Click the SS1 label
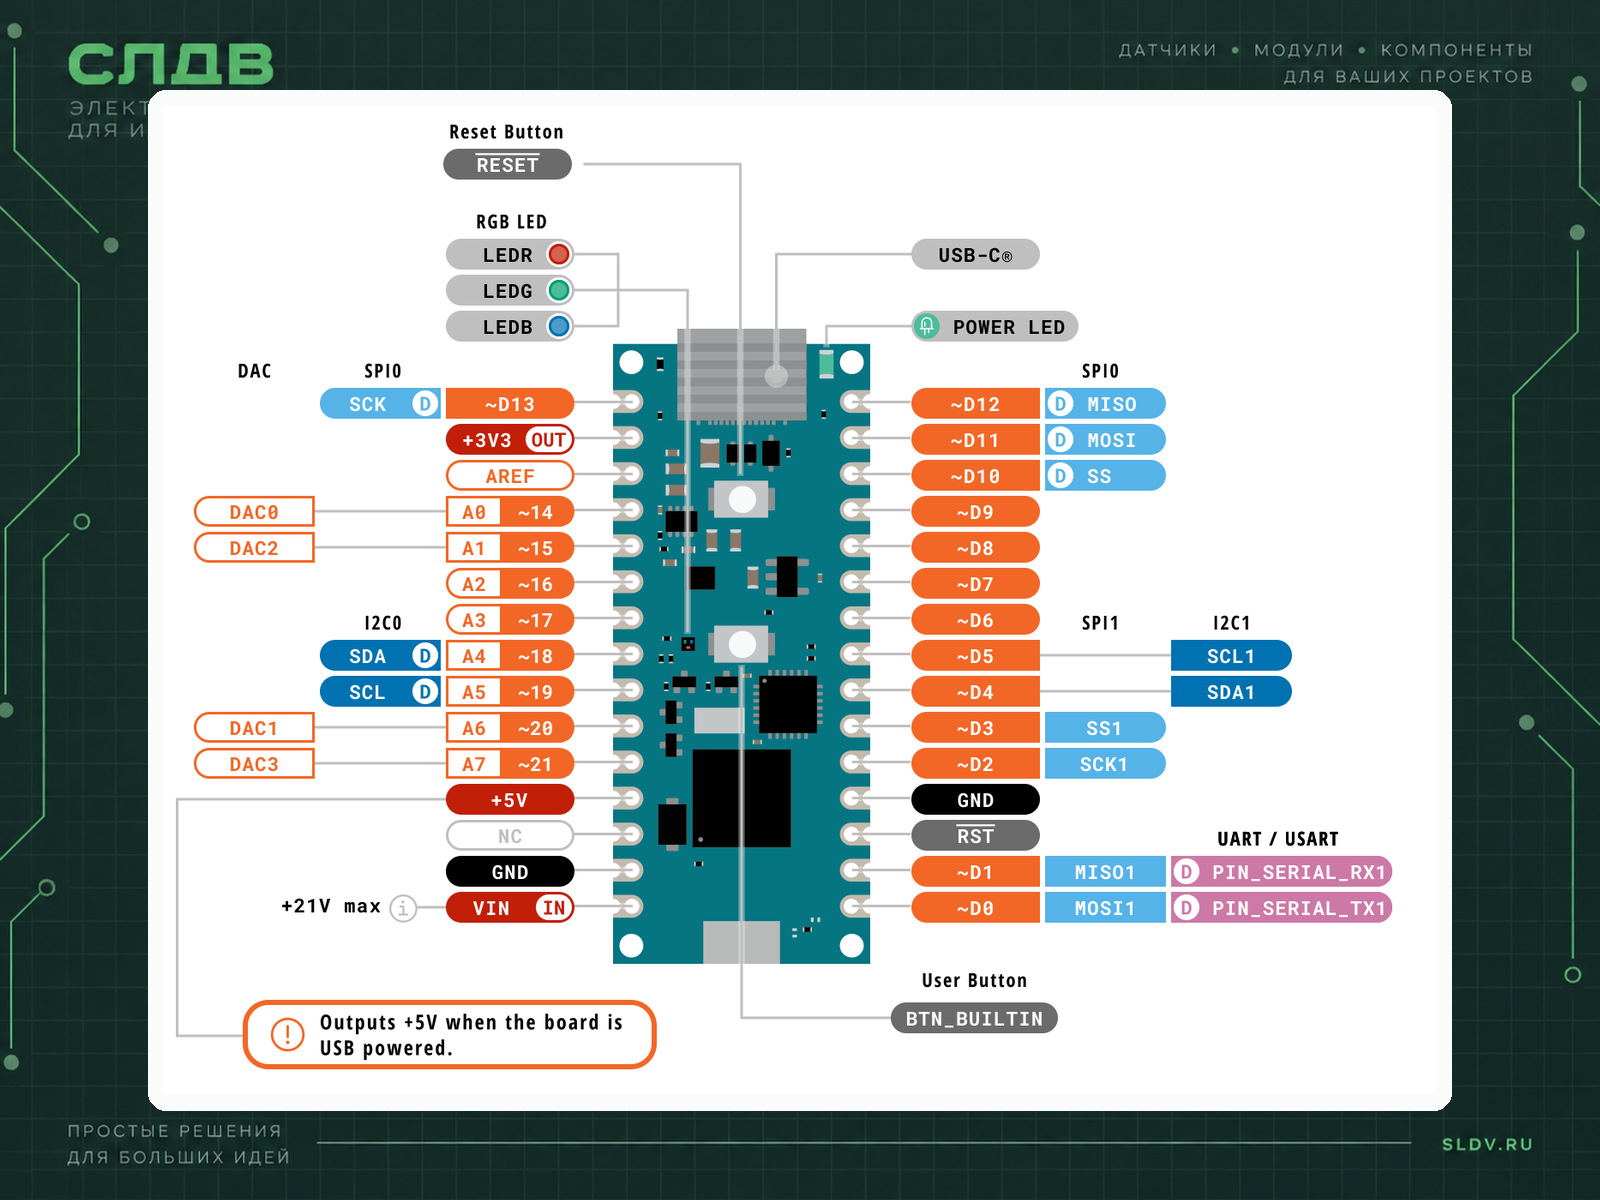The width and height of the screenshot is (1600, 1200). click(x=1105, y=728)
